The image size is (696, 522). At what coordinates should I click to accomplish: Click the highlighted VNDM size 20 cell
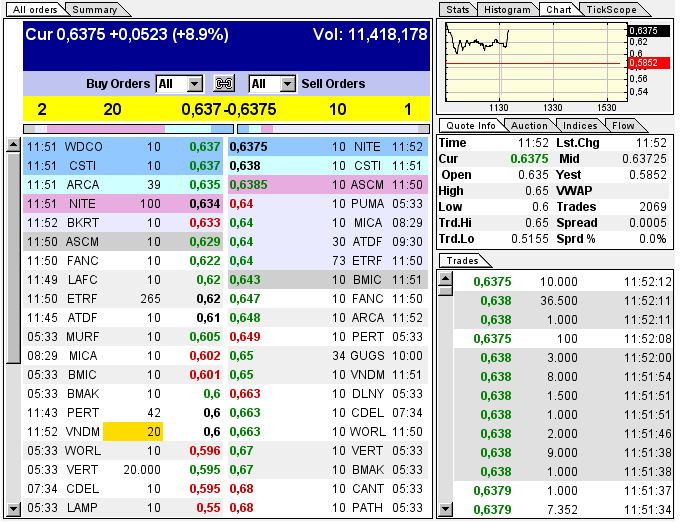point(133,431)
